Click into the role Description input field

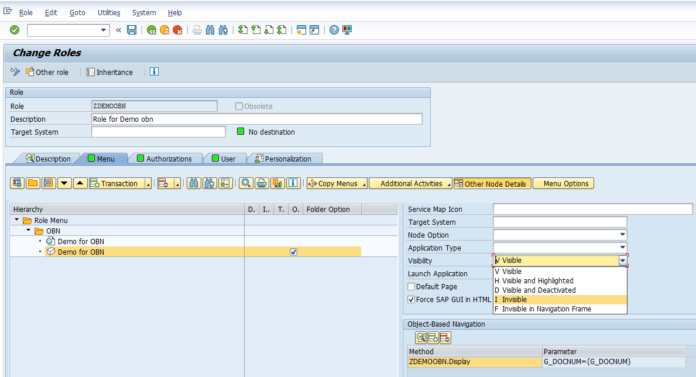(x=257, y=119)
